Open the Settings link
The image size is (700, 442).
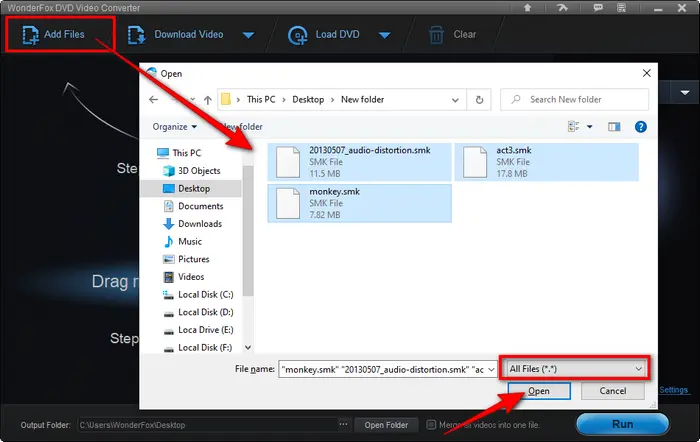click(x=673, y=390)
